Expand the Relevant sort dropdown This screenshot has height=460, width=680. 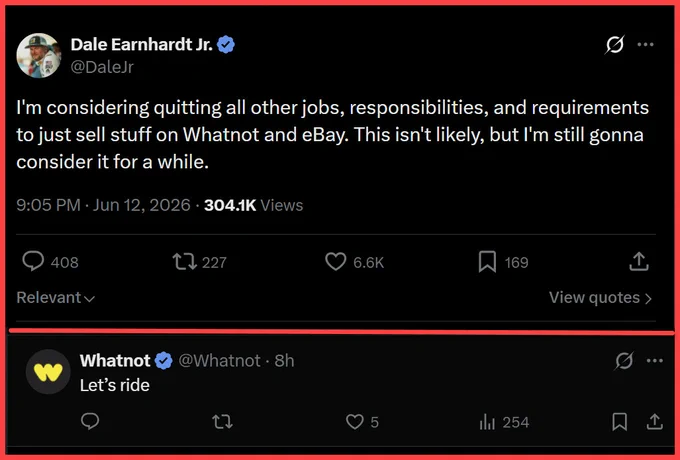click(x=55, y=297)
